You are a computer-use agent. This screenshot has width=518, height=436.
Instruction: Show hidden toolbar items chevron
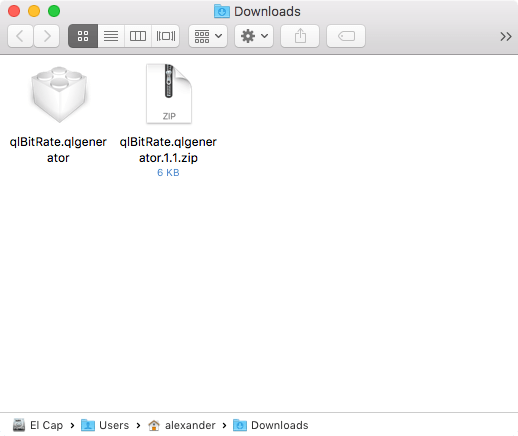tap(506, 36)
